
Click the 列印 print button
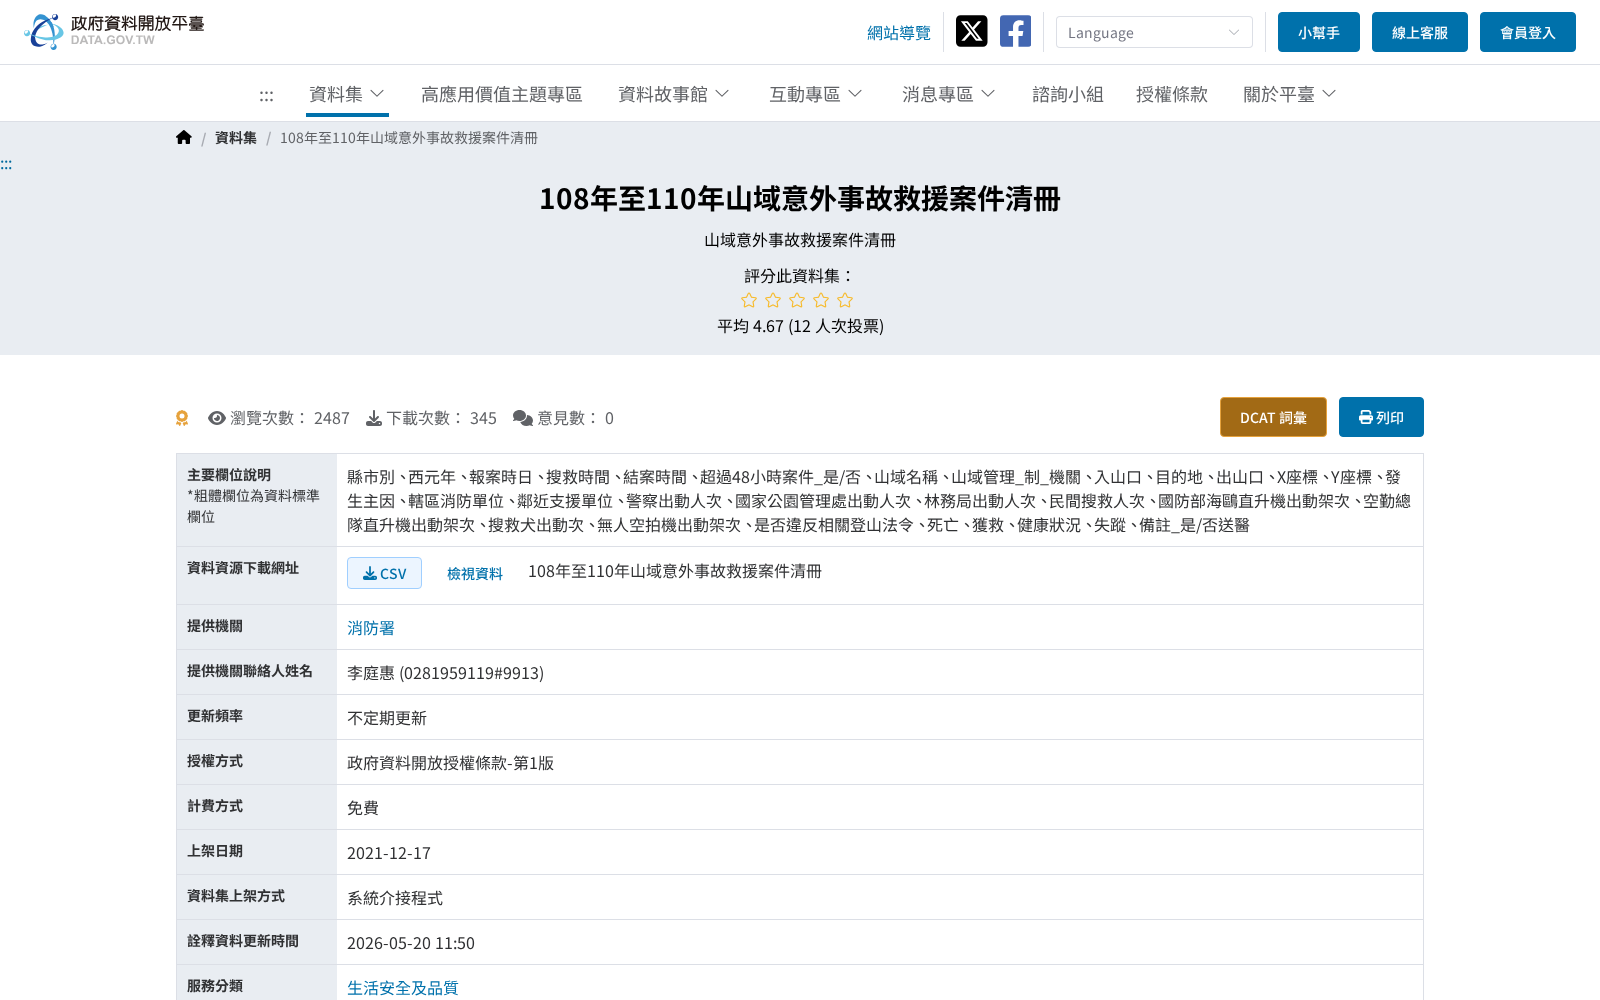click(1381, 417)
